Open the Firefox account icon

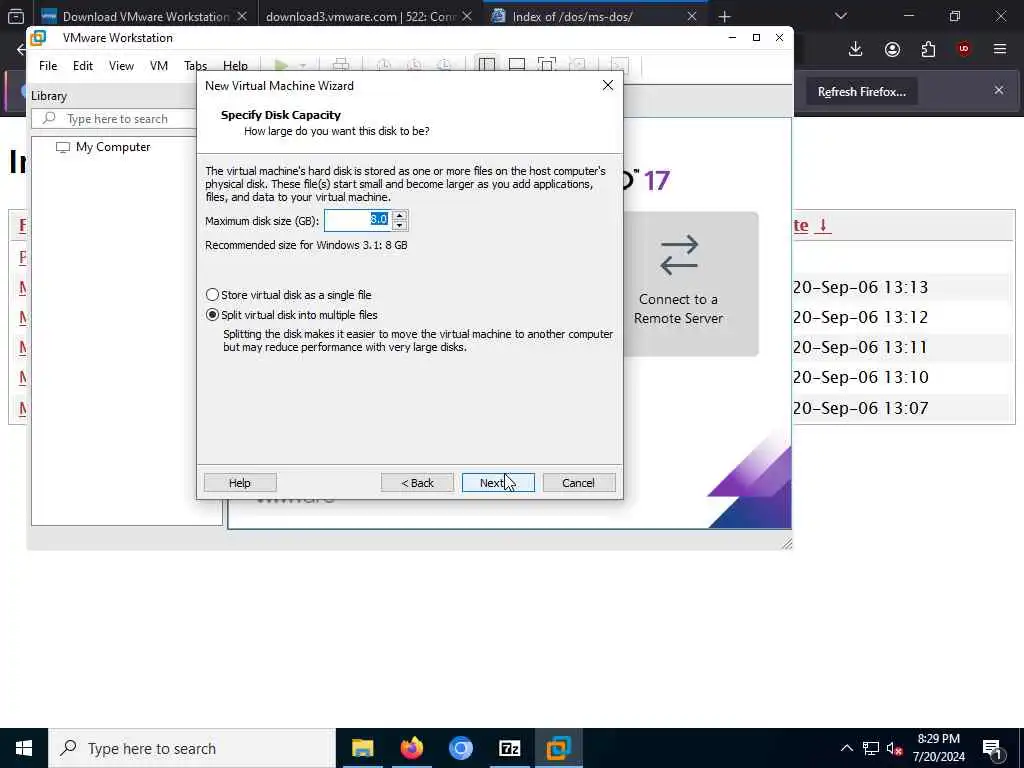[x=892, y=49]
